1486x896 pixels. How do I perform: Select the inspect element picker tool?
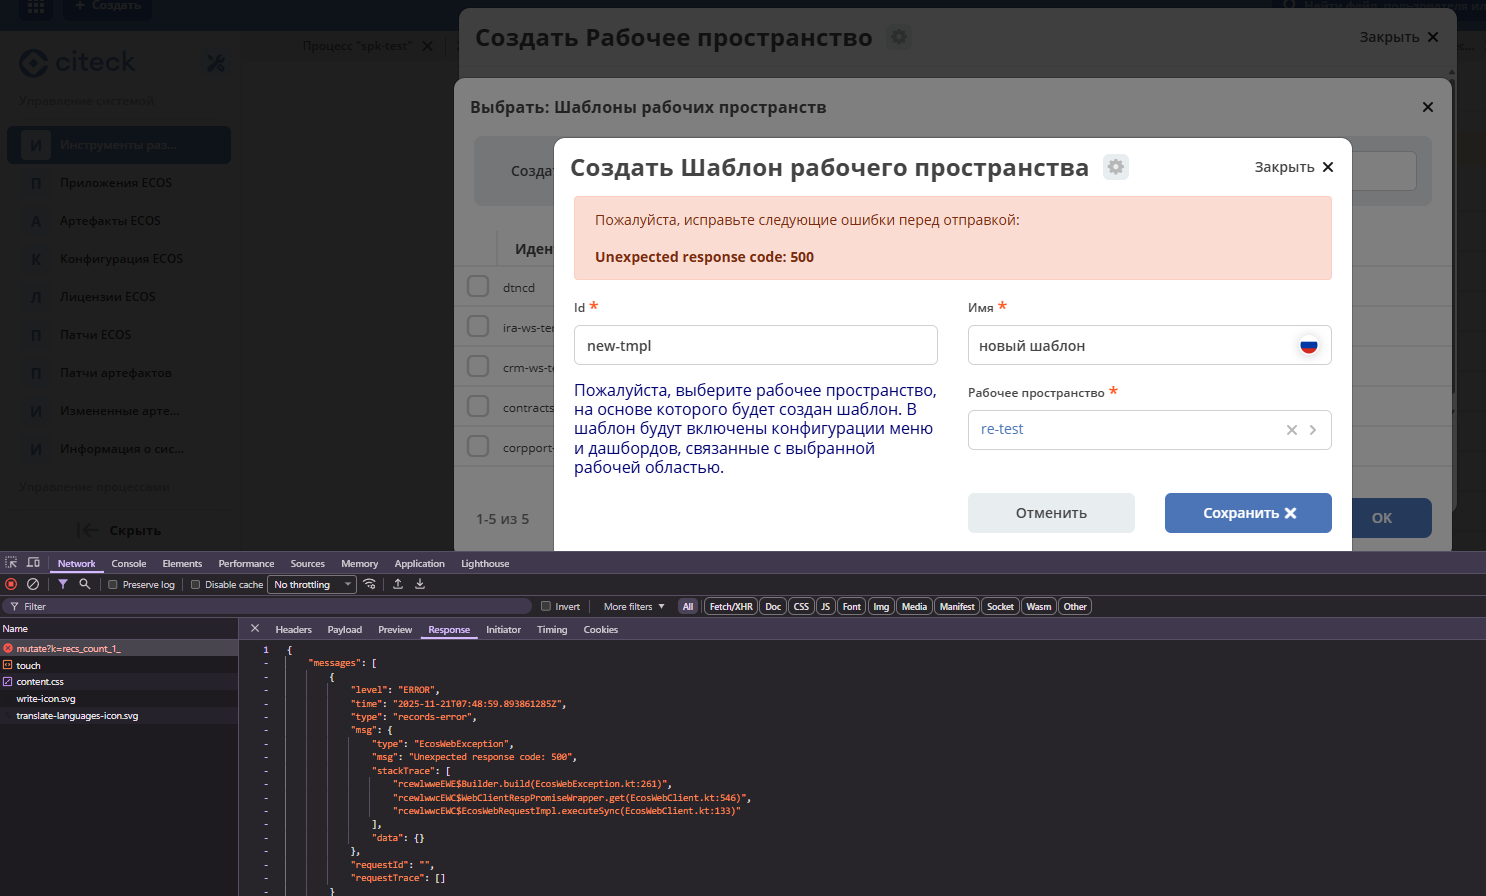pyautogui.click(x=11, y=563)
